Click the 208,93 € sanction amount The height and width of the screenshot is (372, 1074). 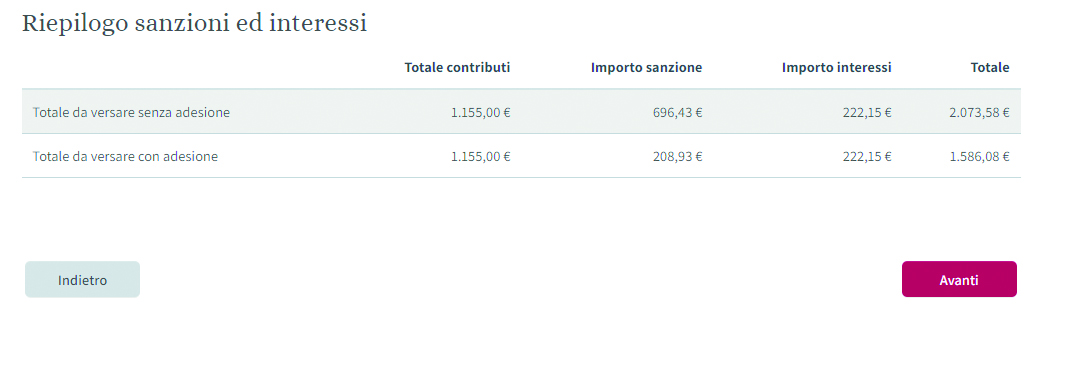pyautogui.click(x=677, y=156)
